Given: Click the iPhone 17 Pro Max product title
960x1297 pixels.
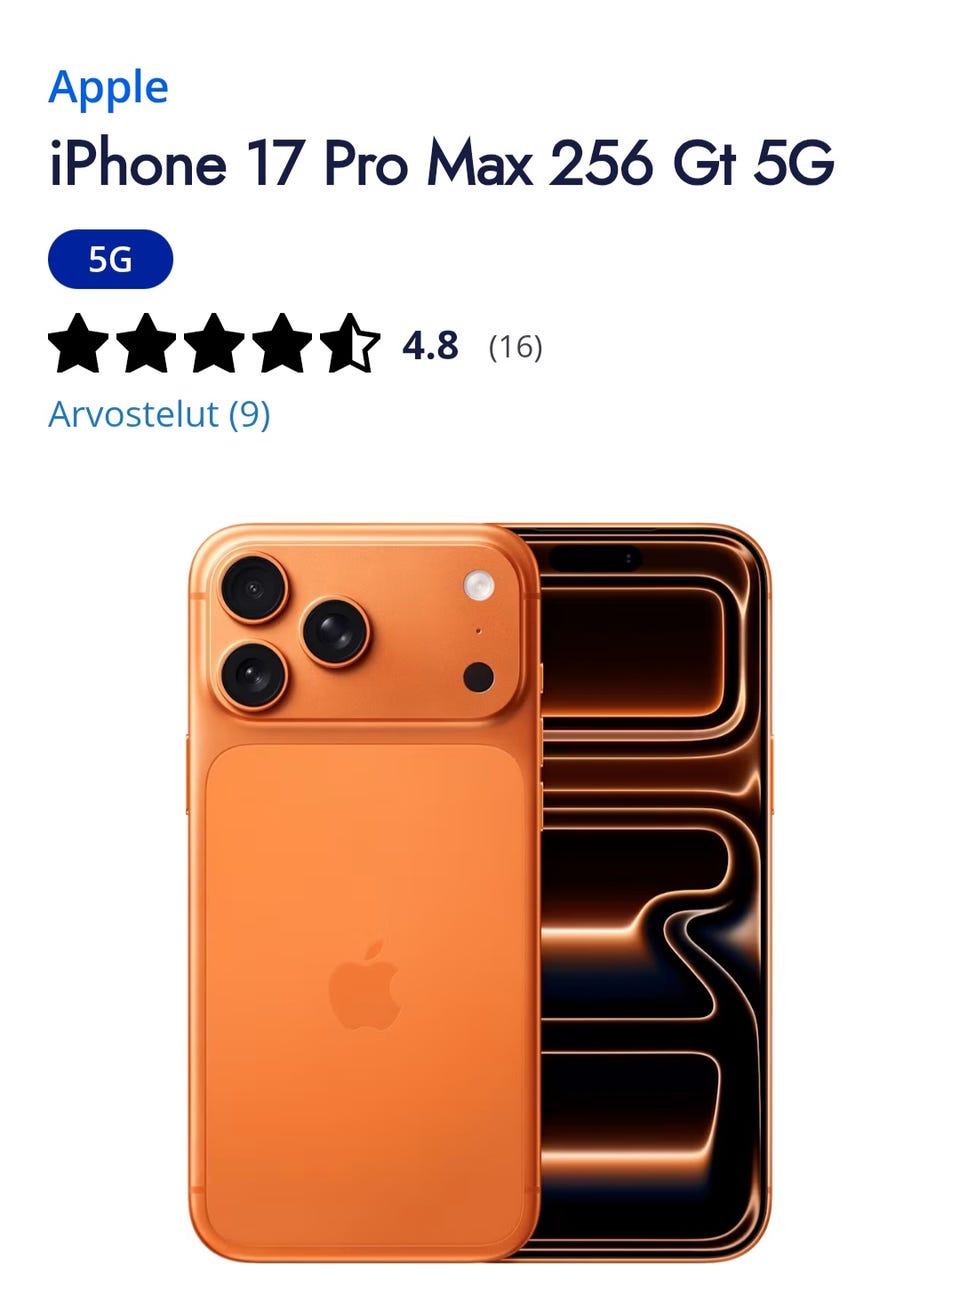Looking at the screenshot, I should pos(441,164).
